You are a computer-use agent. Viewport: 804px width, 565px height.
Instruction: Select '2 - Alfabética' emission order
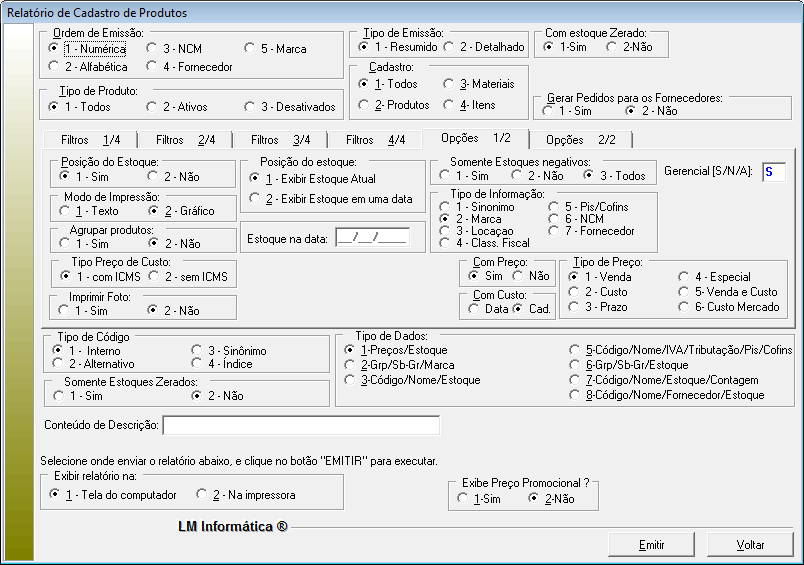55,67
